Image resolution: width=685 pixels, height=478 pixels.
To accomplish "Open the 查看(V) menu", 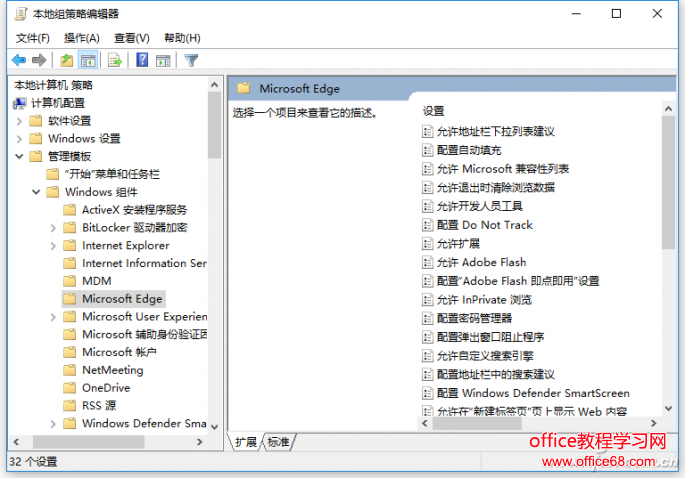I will (x=131, y=38).
